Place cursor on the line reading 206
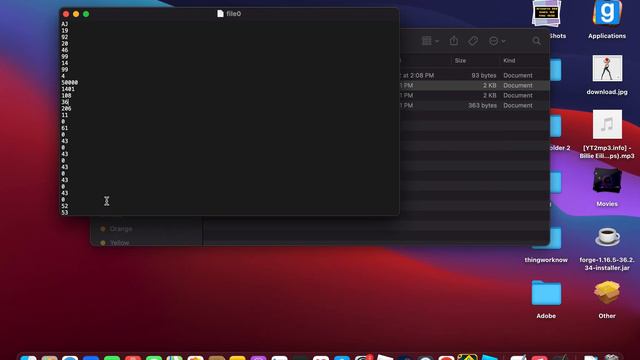This screenshot has width=640, height=360. pos(66,109)
